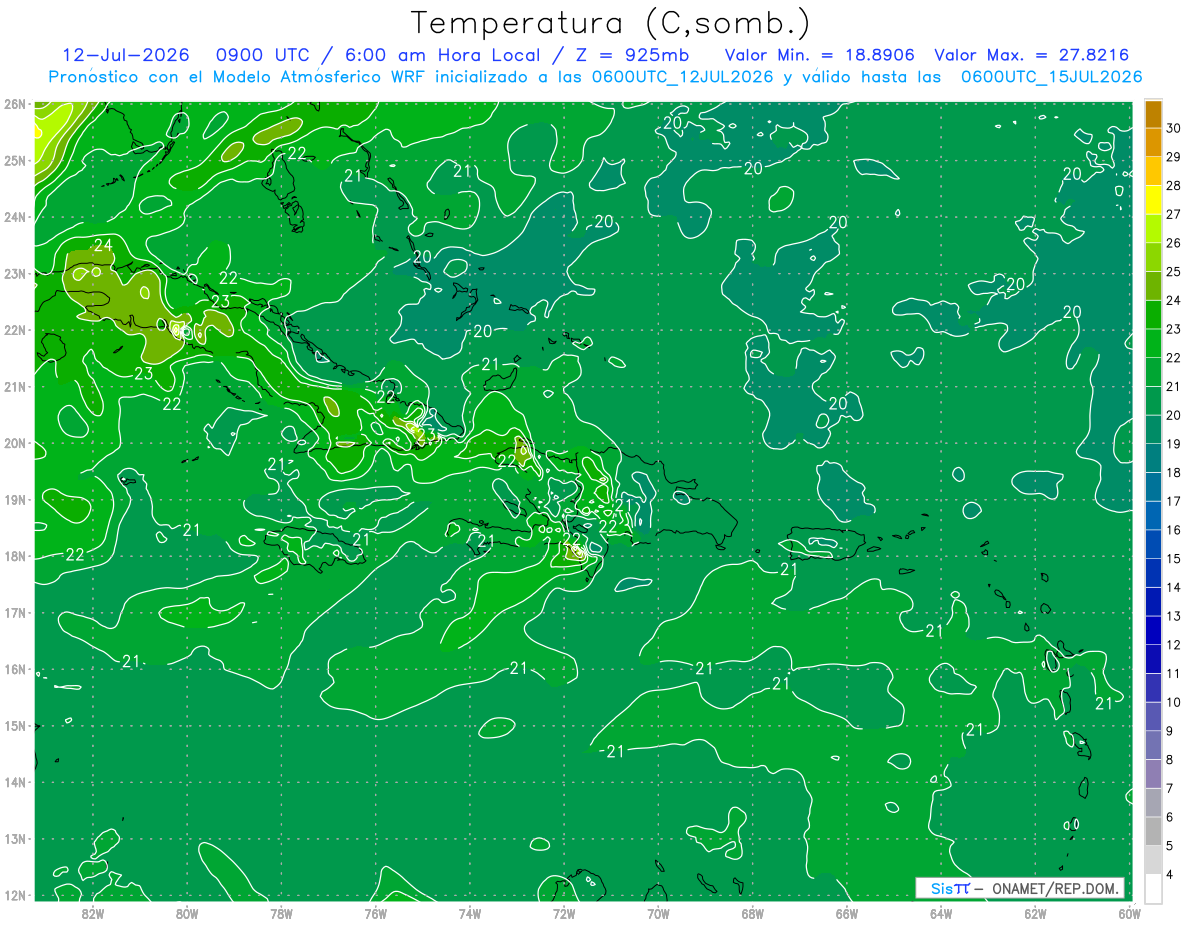The image size is (1200, 927).
Task: Click the '28' label on the color scale
Action: pyautogui.click(x=1173, y=186)
